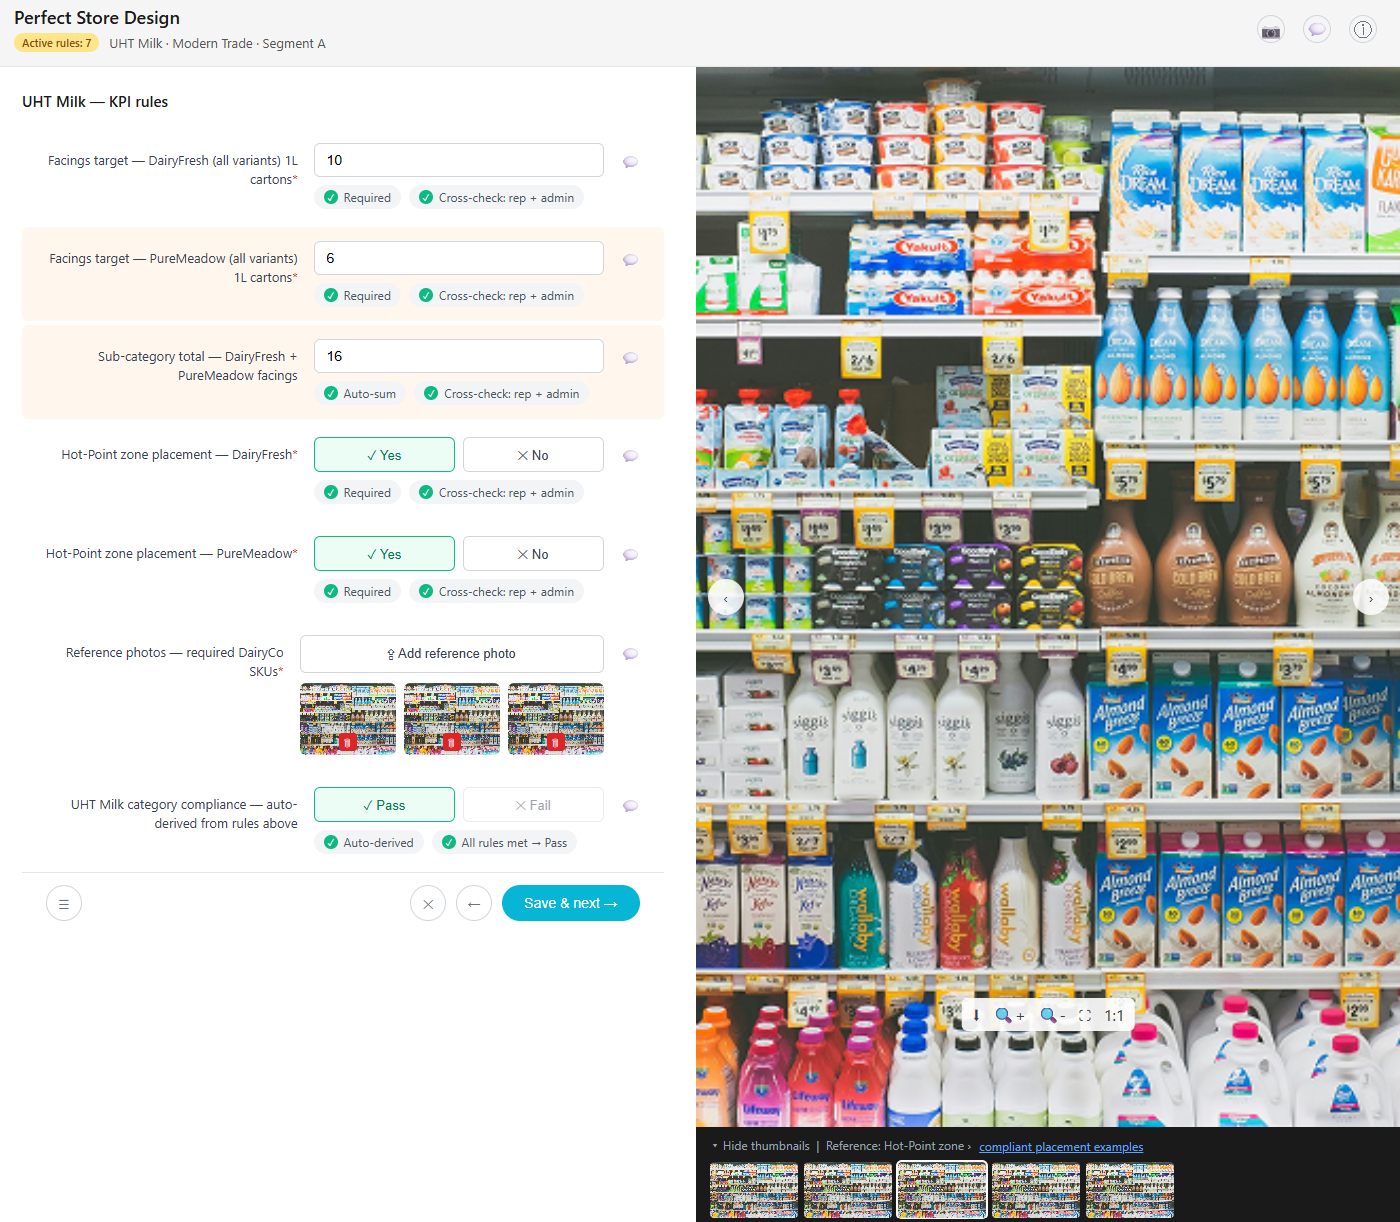Click UHT Milk — KPI rules heading
This screenshot has height=1222, width=1400.
click(95, 102)
